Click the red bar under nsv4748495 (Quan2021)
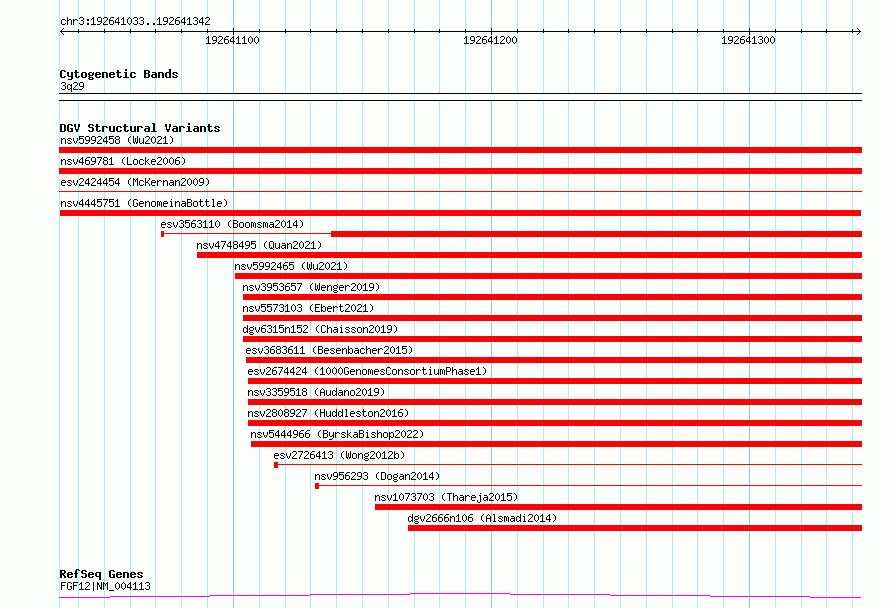Image resolution: width=890 pixels, height=608 pixels. pos(530,255)
